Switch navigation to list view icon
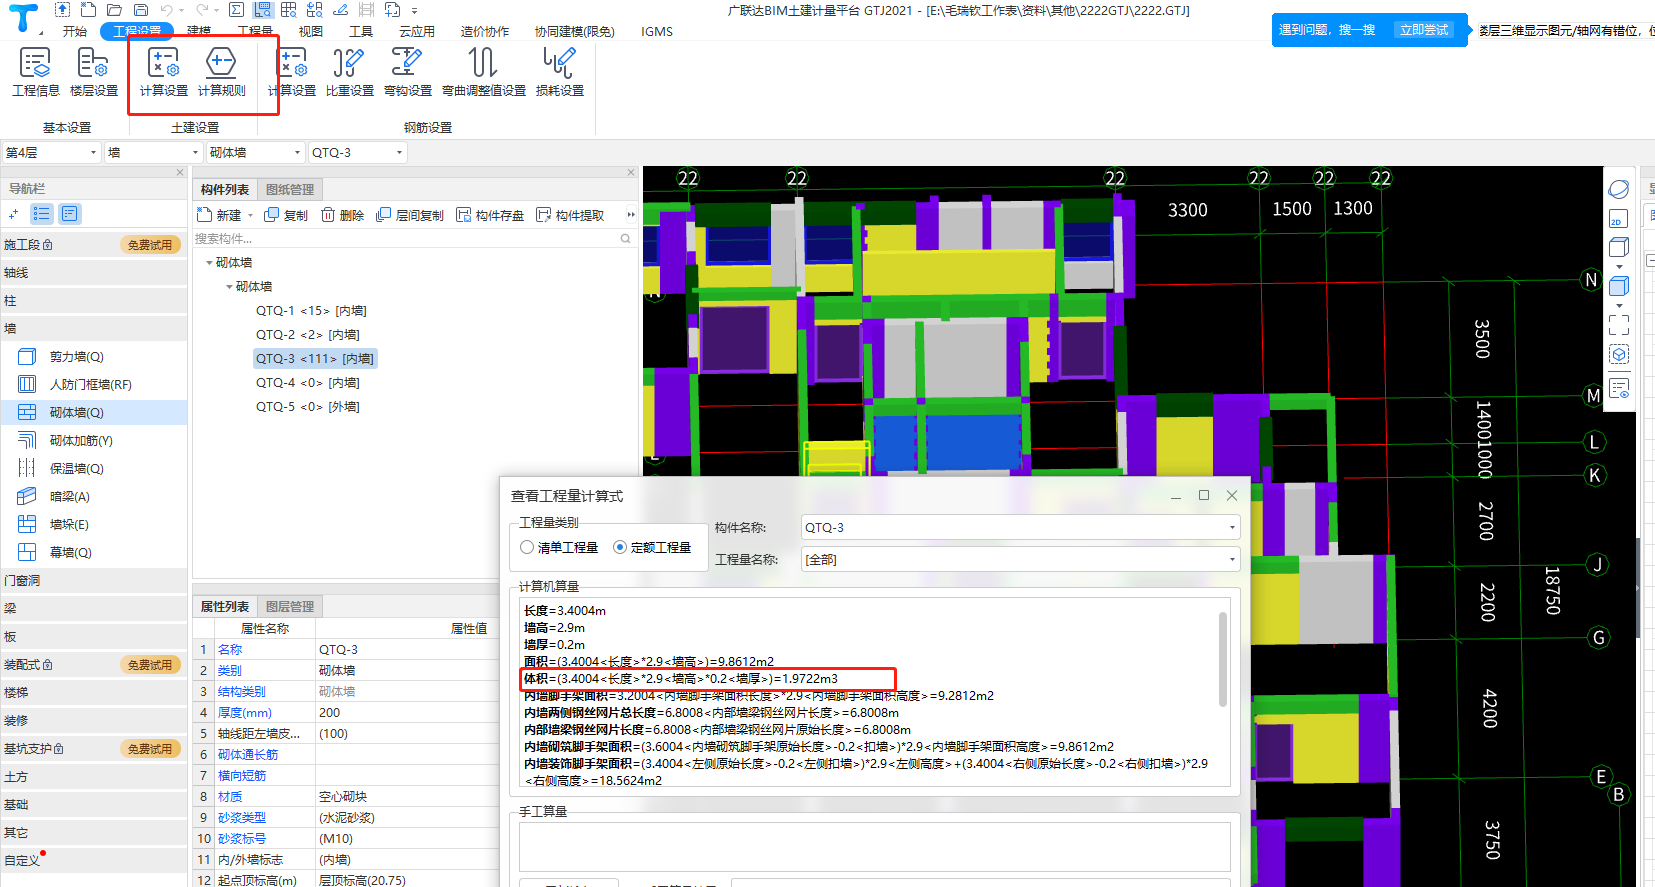The image size is (1655, 887). (41, 214)
